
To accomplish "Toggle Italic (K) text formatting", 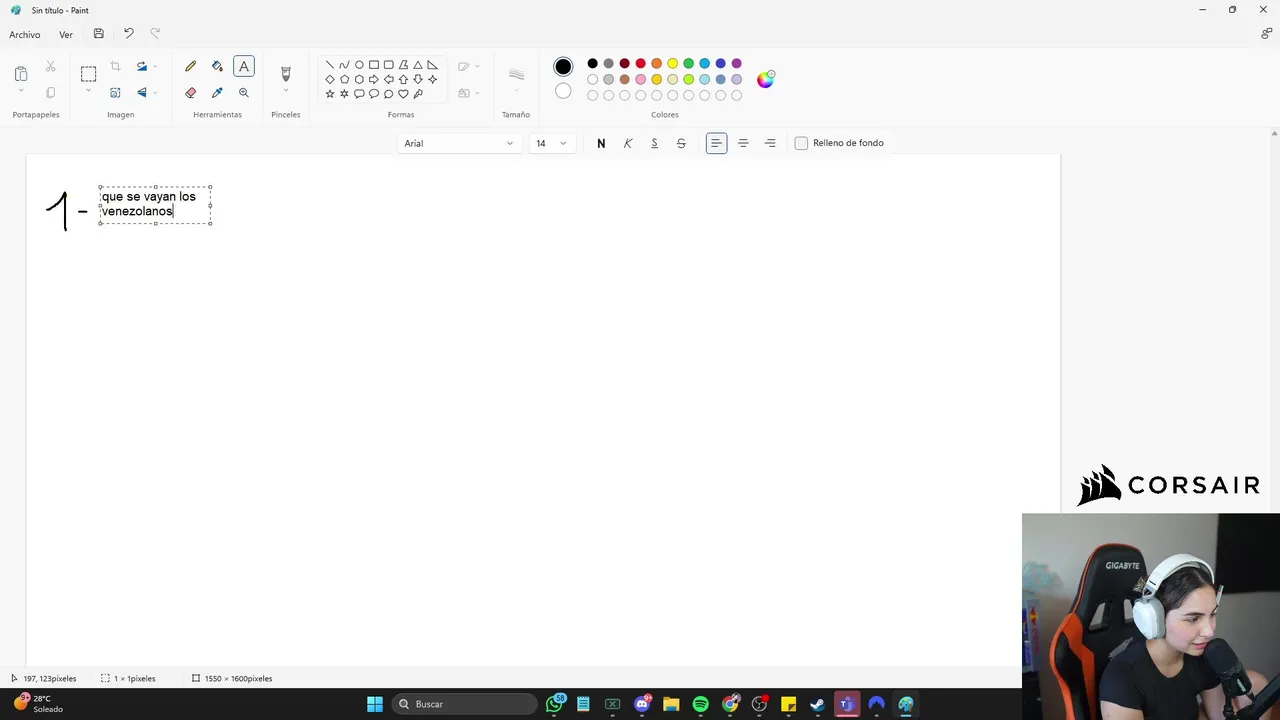I will (x=628, y=143).
